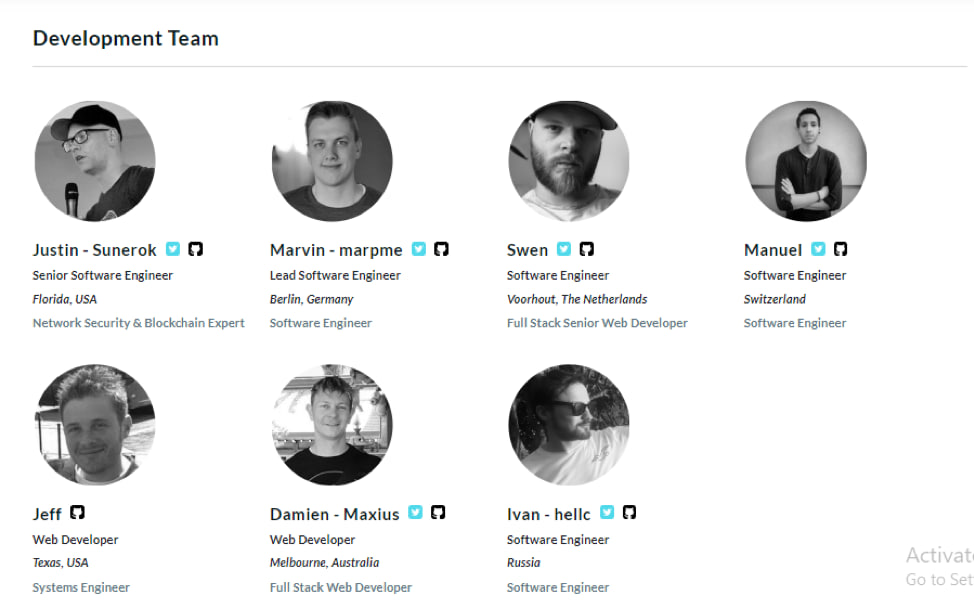Click Marvin - marpme's GitHub icon
The height and width of the screenshot is (606, 974).
click(x=441, y=249)
